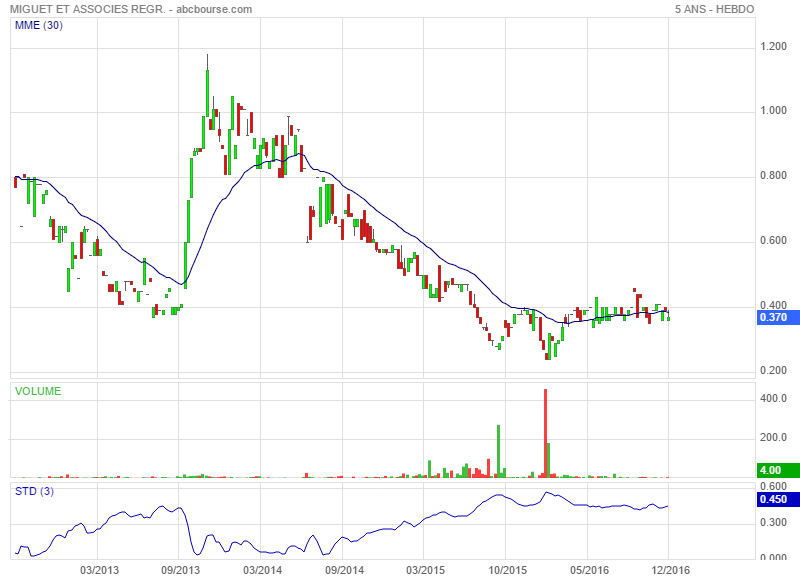800x580 pixels.
Task: Click the 03/2014 date axis label
Action: 262,570
